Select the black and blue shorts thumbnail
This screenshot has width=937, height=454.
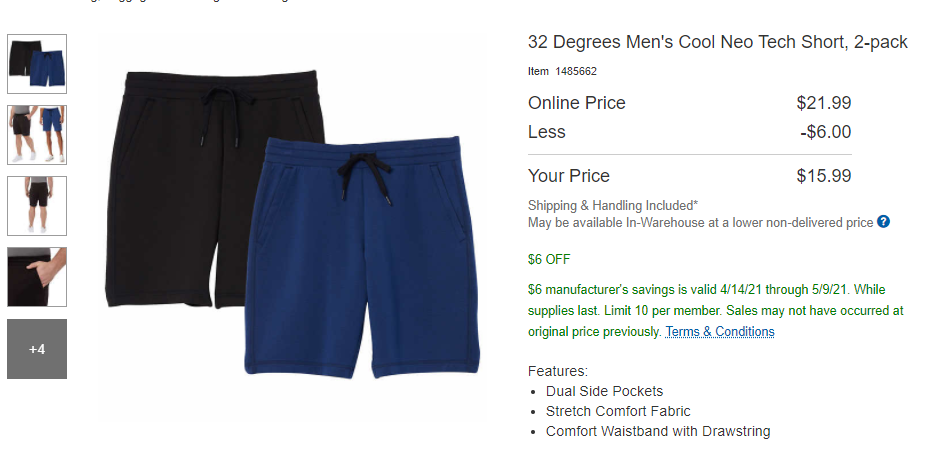[x=37, y=64]
